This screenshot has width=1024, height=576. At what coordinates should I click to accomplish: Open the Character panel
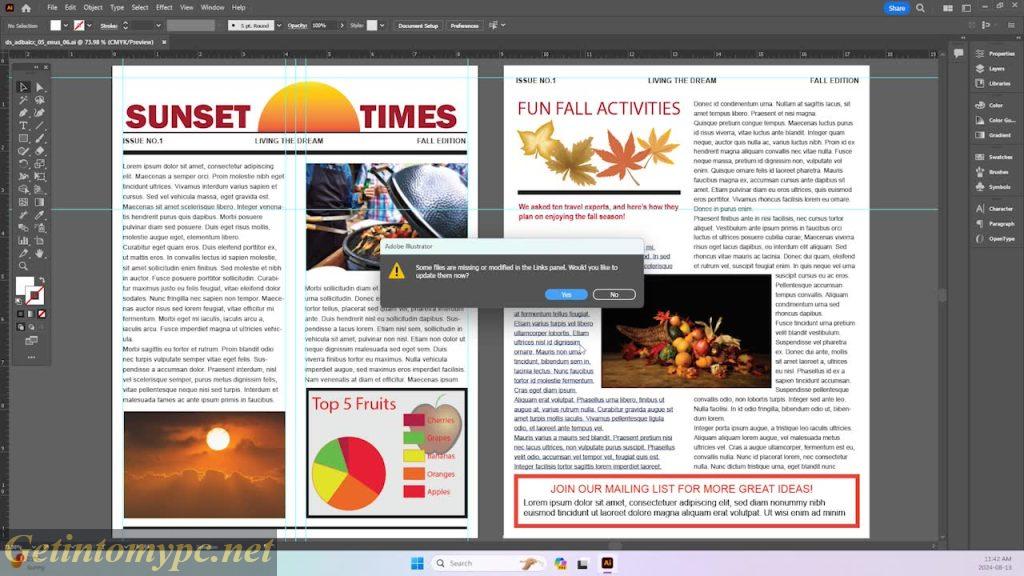(x=994, y=209)
